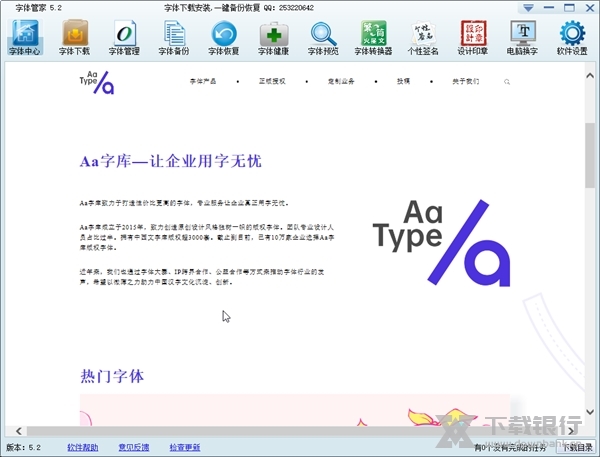Viewport: 600px width, 457px height.
Task: Open the title bar dropdown arrow menu
Action: coord(528,8)
